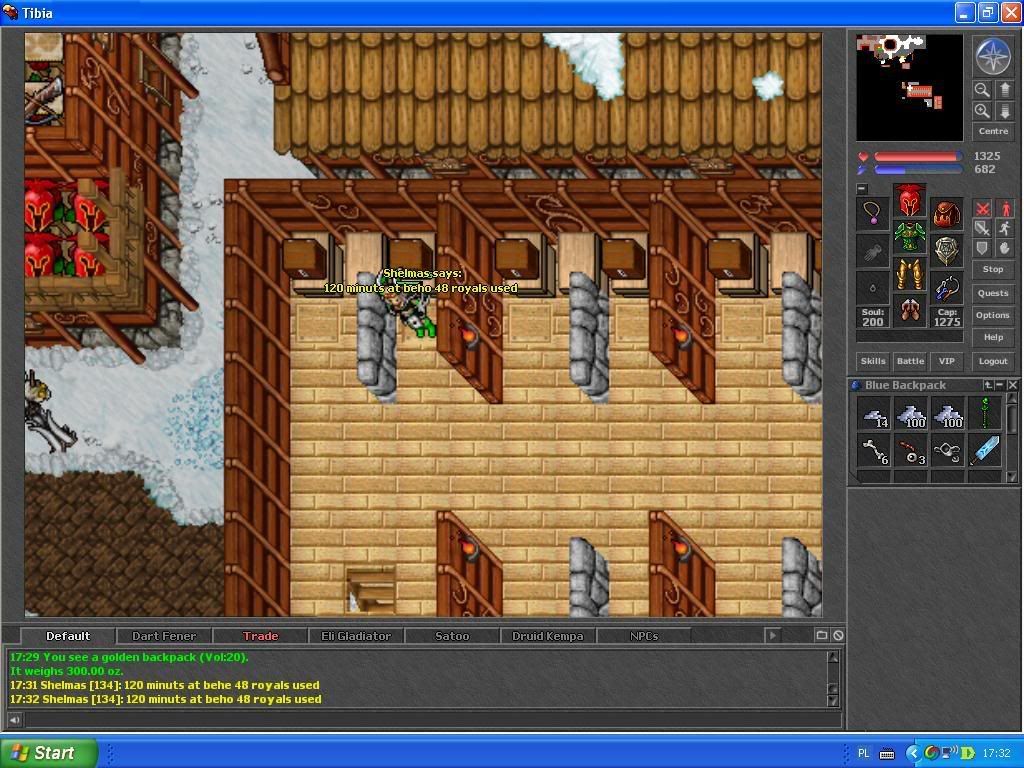This screenshot has width=1024, height=768.
Task: Select the item in the ammunition slot
Action: tap(946, 287)
